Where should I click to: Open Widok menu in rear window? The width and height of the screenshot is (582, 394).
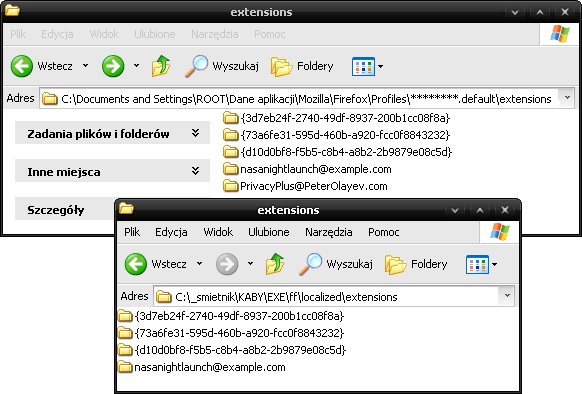click(x=104, y=34)
